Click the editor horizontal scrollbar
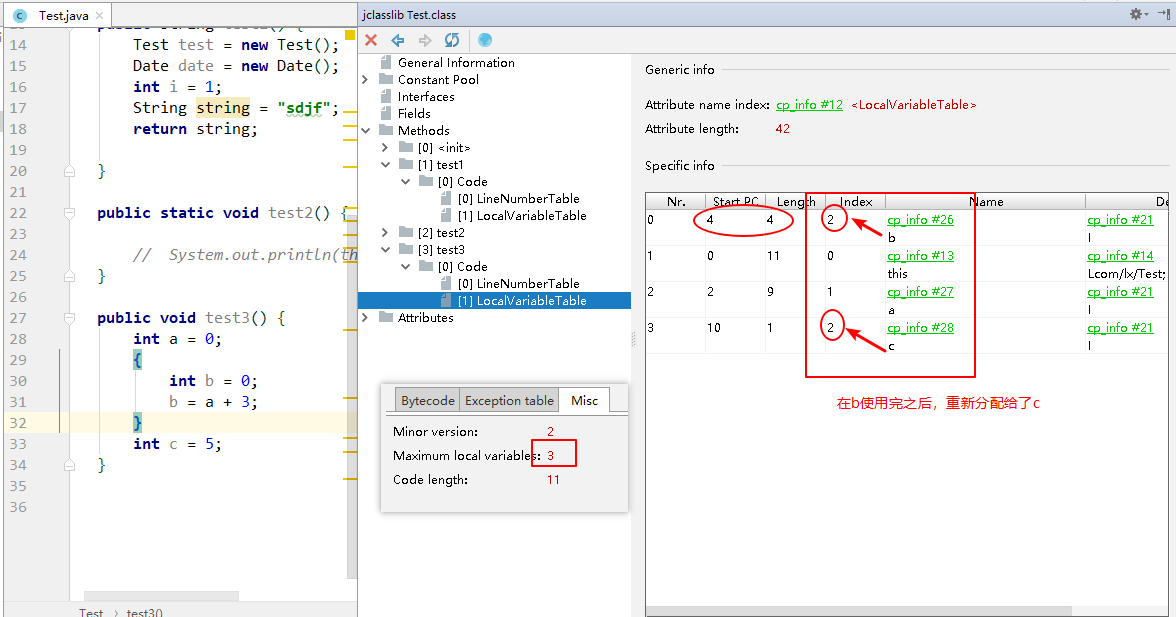1176x617 pixels. (x=161, y=596)
